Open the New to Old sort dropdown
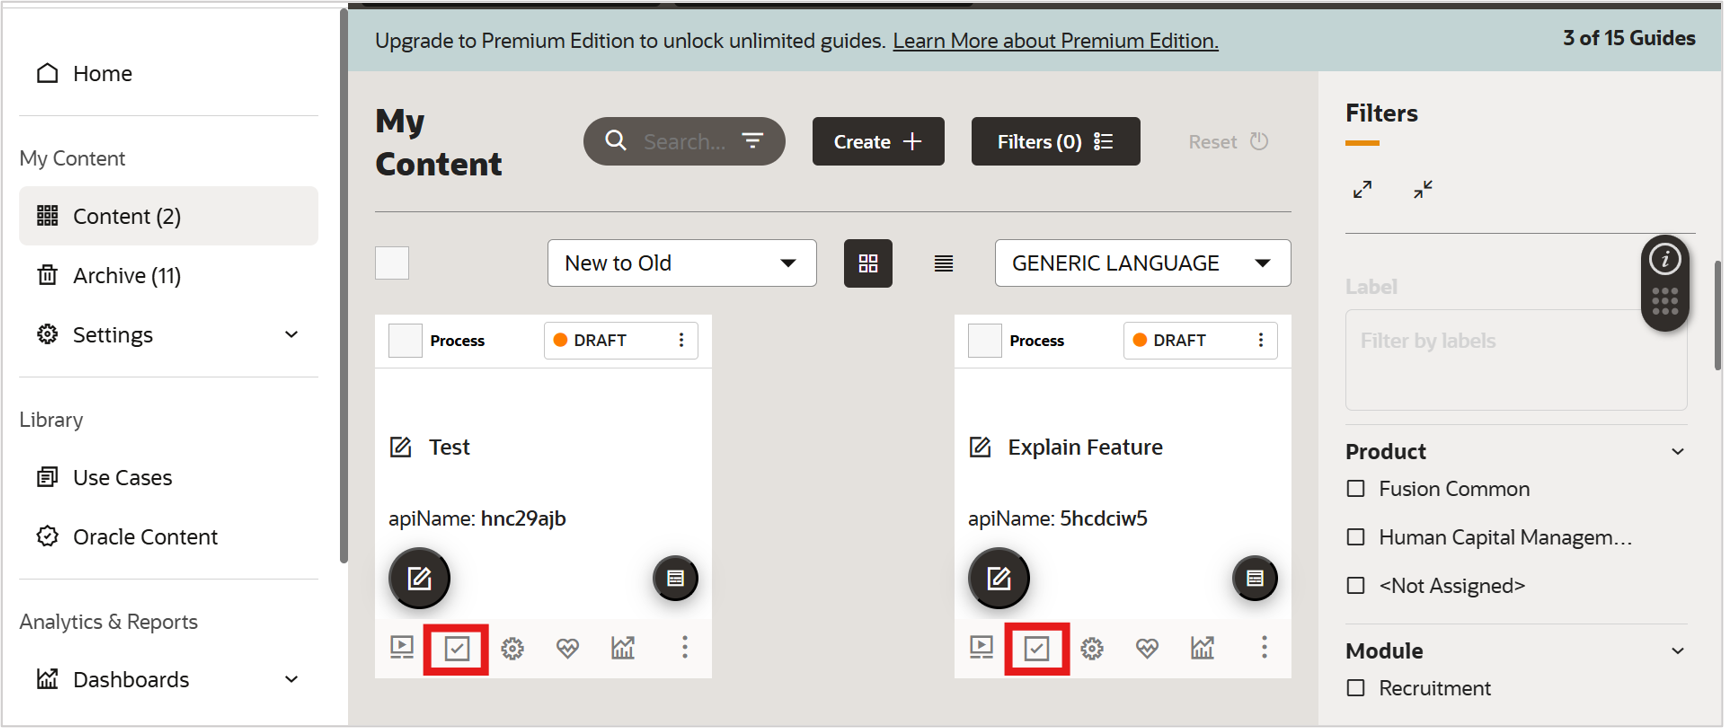The image size is (1724, 728). [x=681, y=263]
